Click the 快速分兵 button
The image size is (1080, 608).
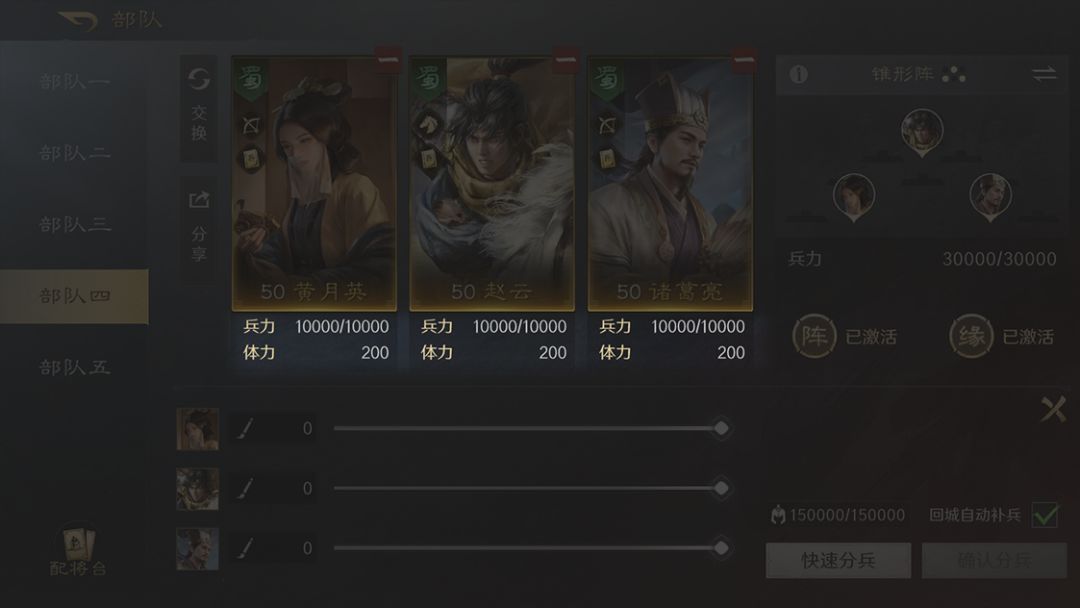(x=838, y=560)
